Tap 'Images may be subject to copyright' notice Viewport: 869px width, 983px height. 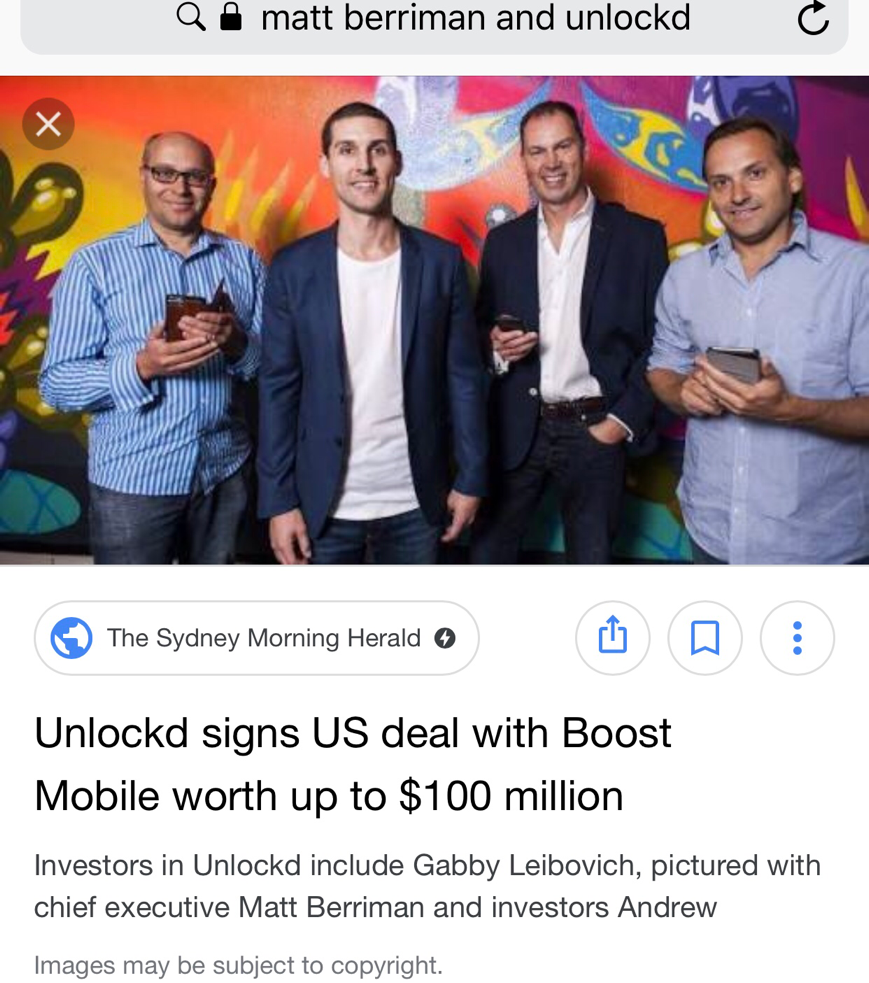click(238, 965)
